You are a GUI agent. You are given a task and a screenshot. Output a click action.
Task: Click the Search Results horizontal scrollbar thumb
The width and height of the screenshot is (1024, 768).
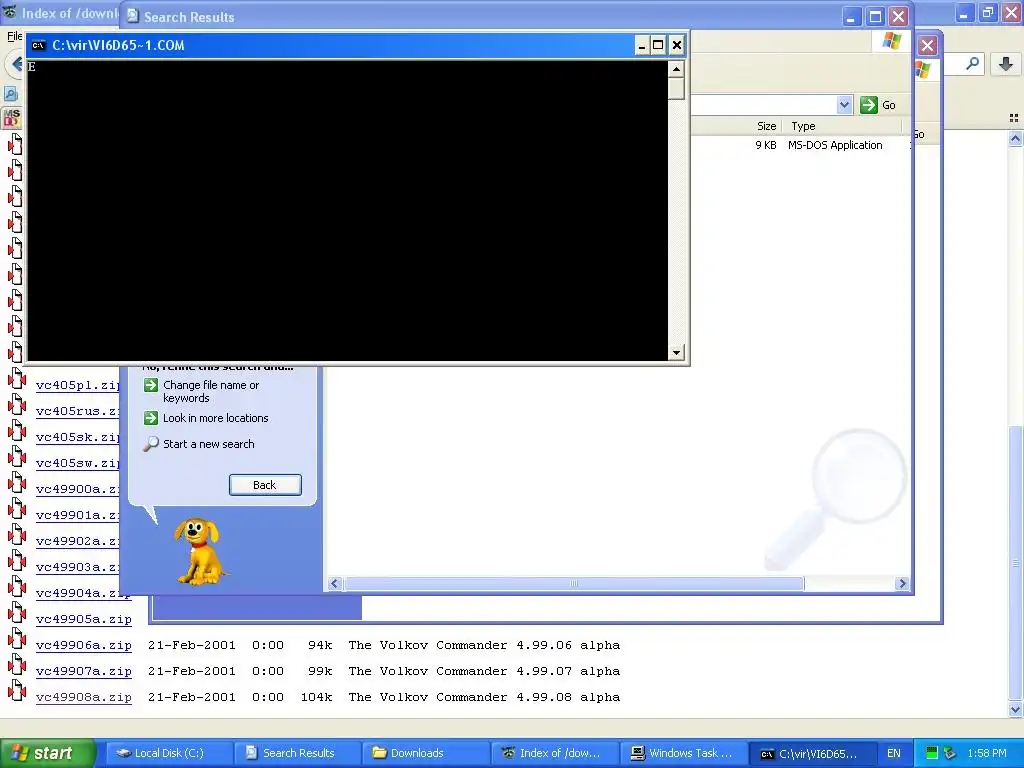click(574, 583)
